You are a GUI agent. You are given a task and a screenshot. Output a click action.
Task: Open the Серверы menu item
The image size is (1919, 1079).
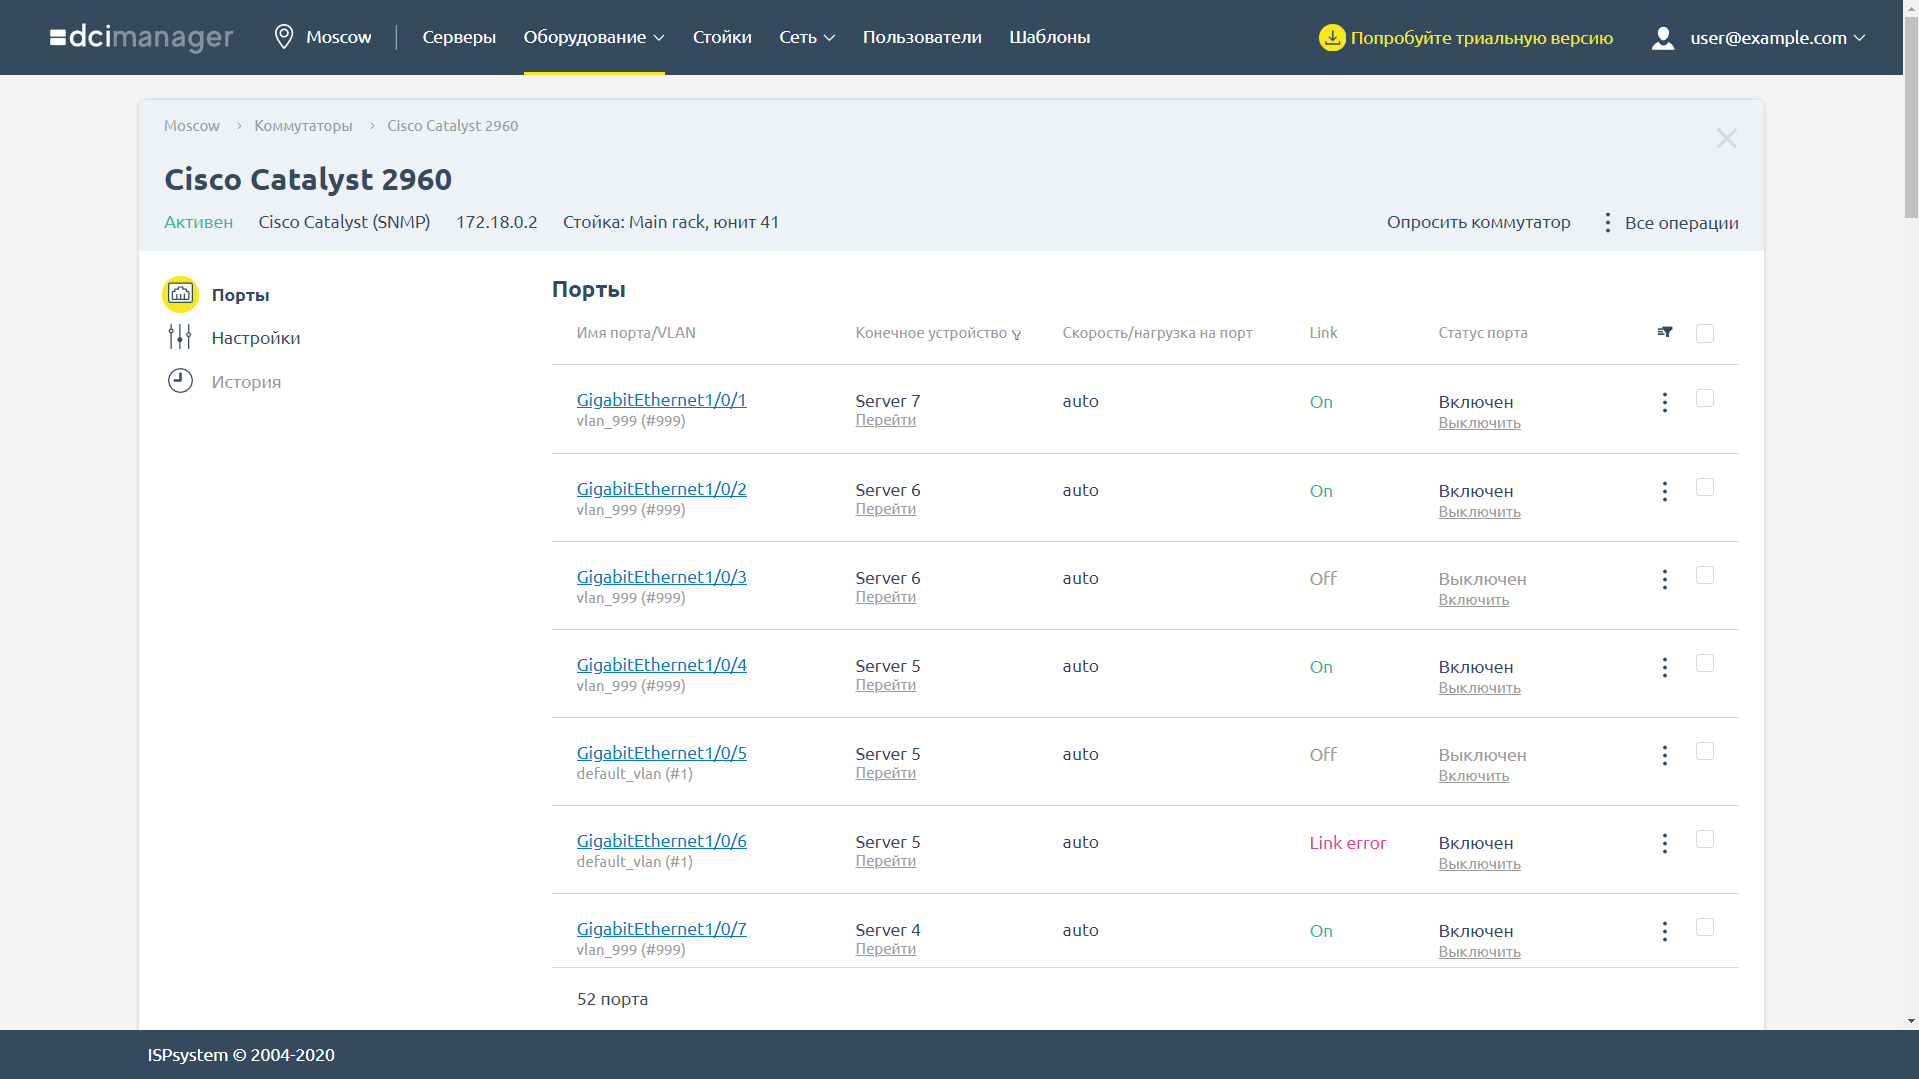(x=459, y=37)
